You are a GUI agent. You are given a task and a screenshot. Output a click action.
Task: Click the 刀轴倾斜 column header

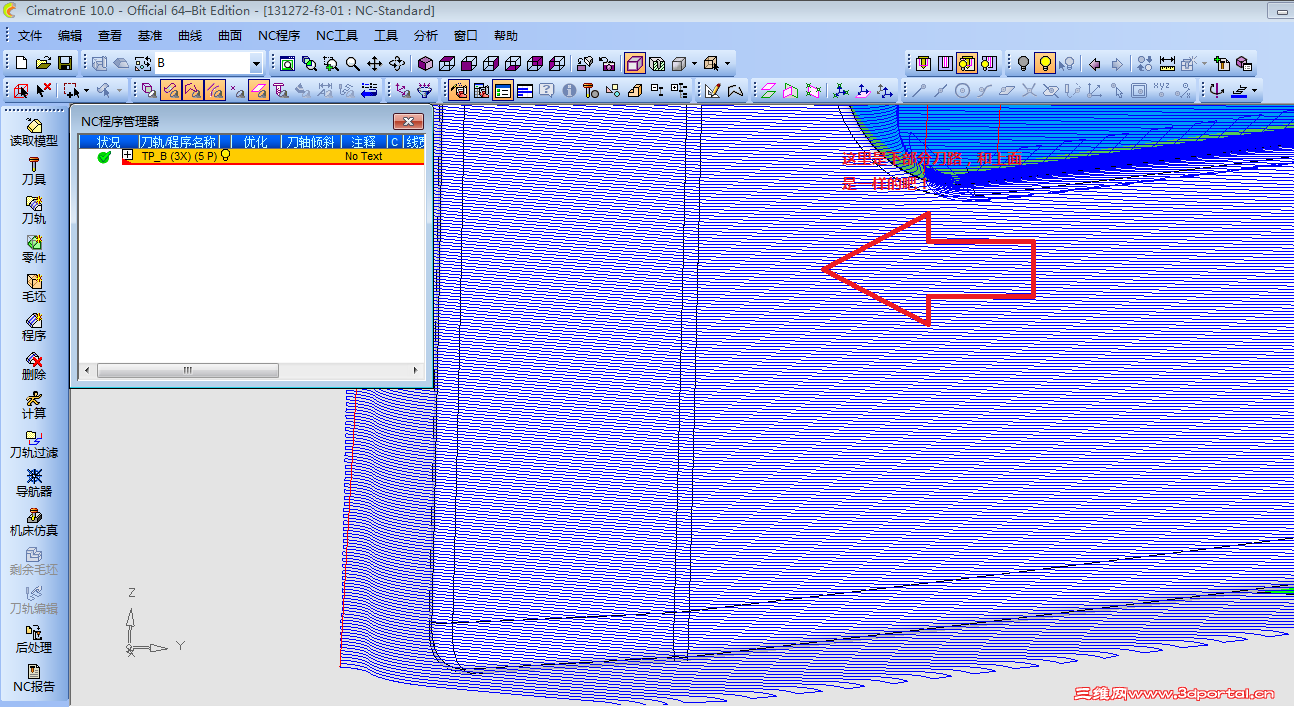[x=310, y=142]
